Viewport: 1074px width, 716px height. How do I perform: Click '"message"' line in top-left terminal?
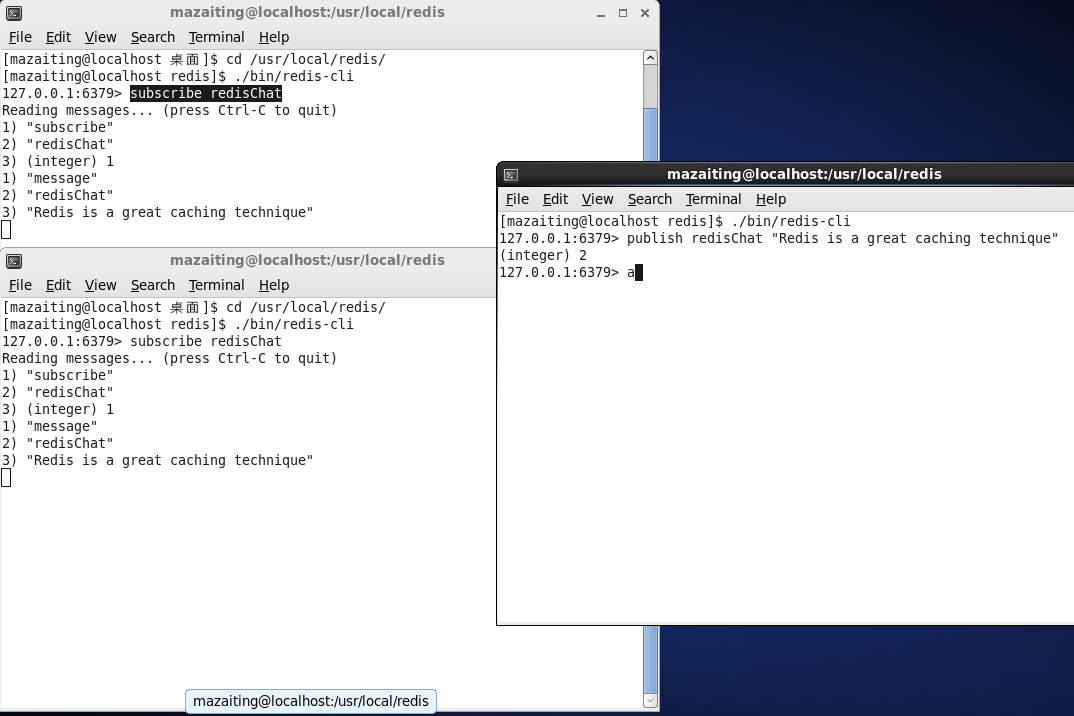pos(50,179)
